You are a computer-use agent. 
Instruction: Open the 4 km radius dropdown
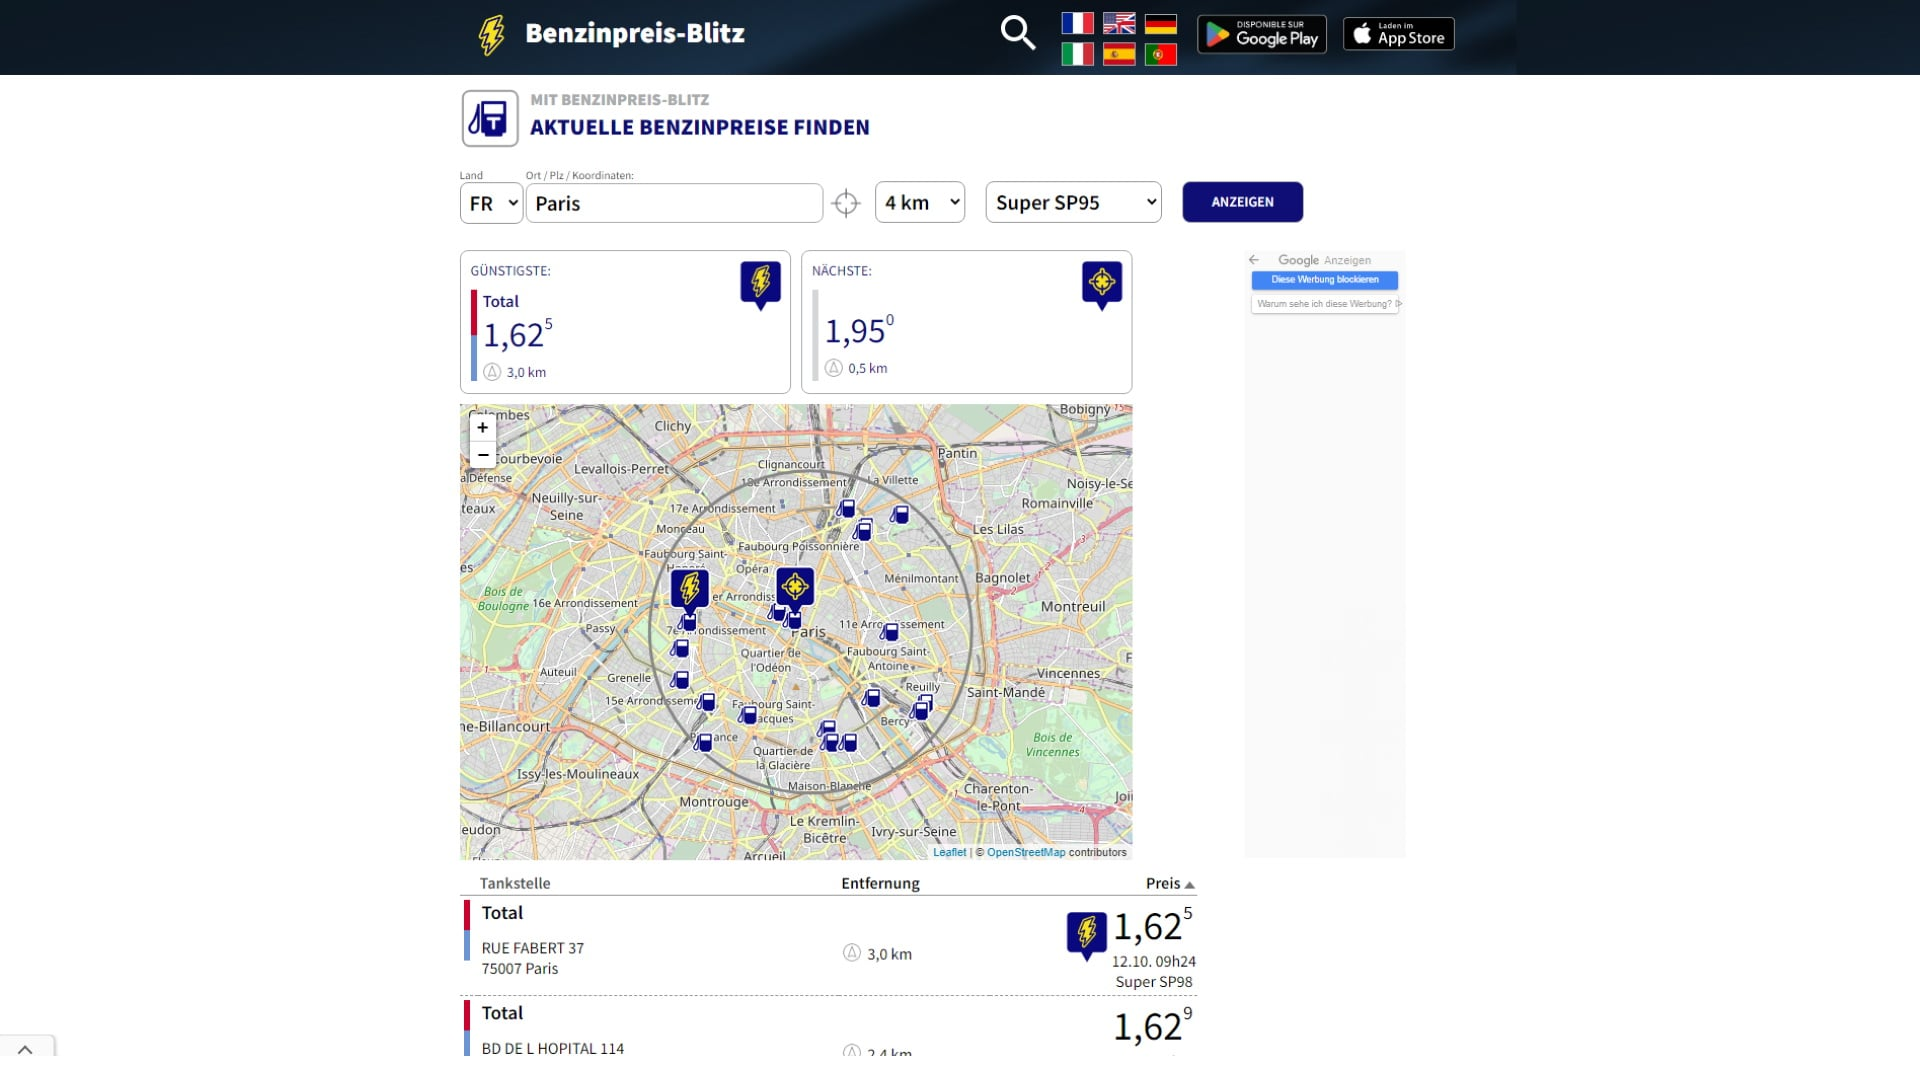pos(919,202)
